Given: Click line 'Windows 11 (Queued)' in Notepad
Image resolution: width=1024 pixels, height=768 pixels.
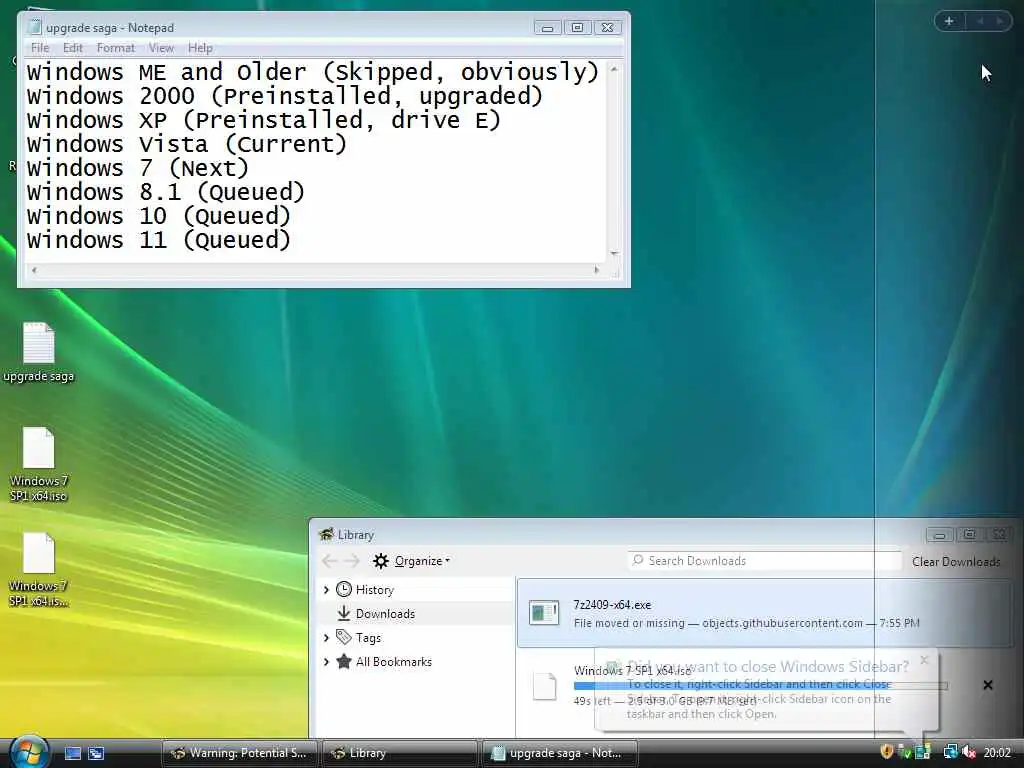Looking at the screenshot, I should pos(159,240).
